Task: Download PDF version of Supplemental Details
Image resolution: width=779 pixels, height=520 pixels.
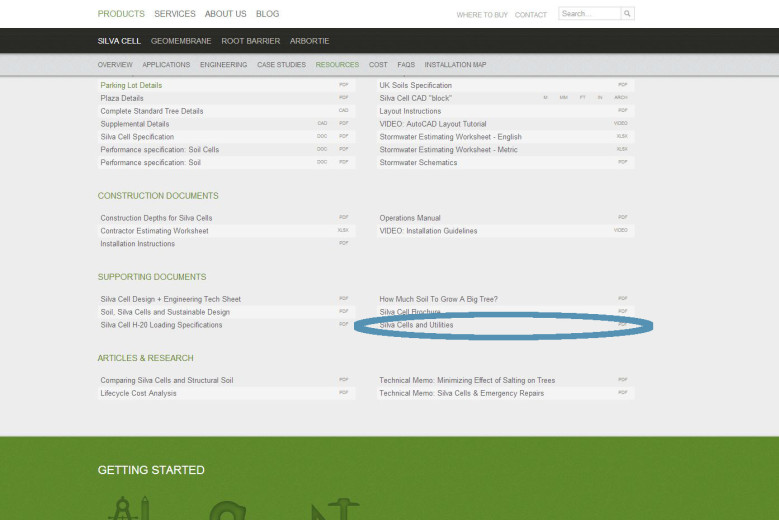Action: pos(343,123)
